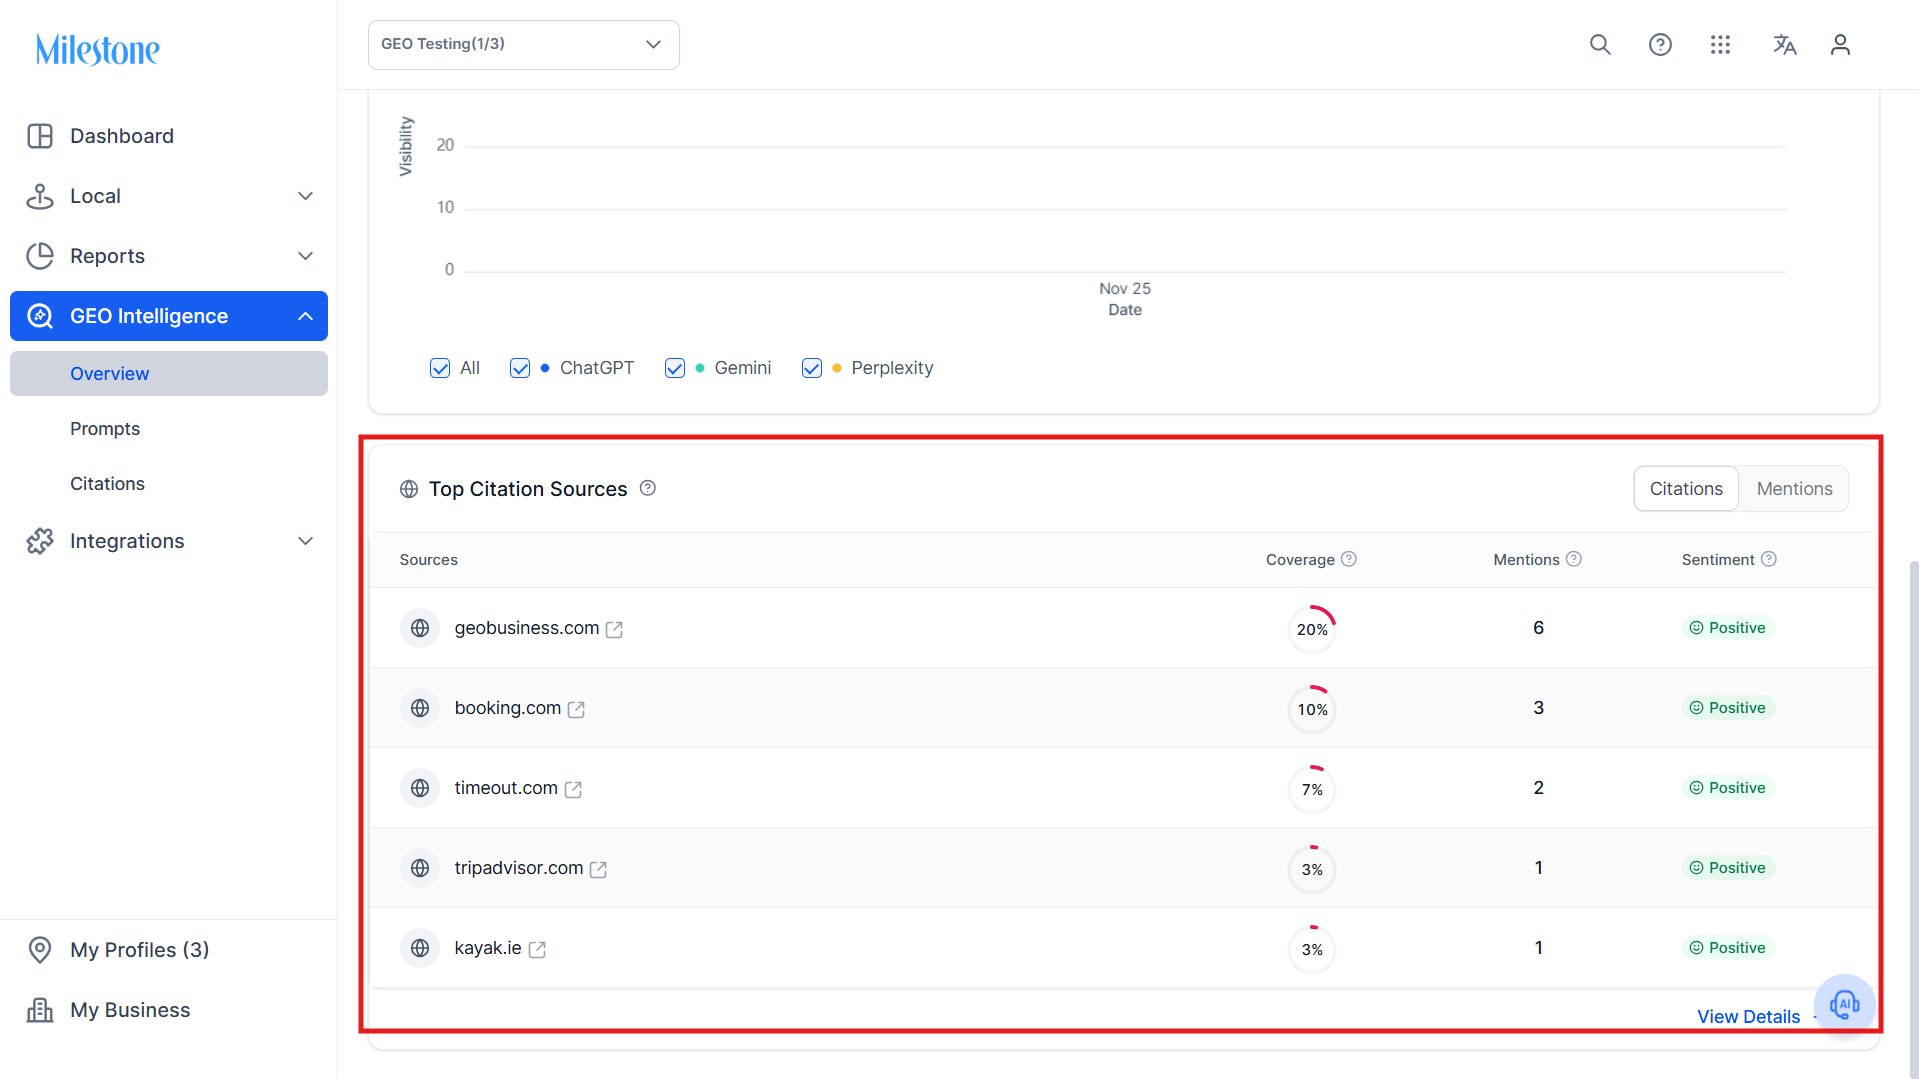Screen dimensions: 1919x1079
Task: Click the Mentions count 3 for booking.com
Action: point(1538,708)
